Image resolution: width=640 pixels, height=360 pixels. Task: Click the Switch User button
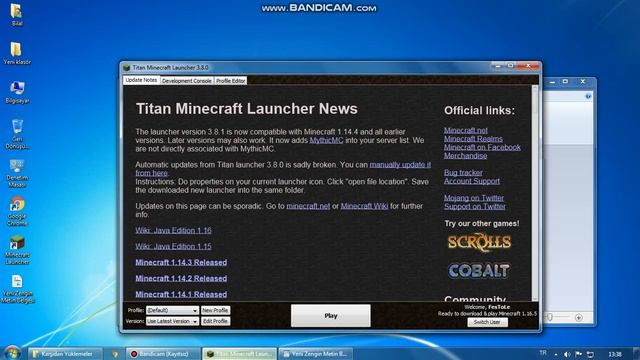(x=487, y=322)
